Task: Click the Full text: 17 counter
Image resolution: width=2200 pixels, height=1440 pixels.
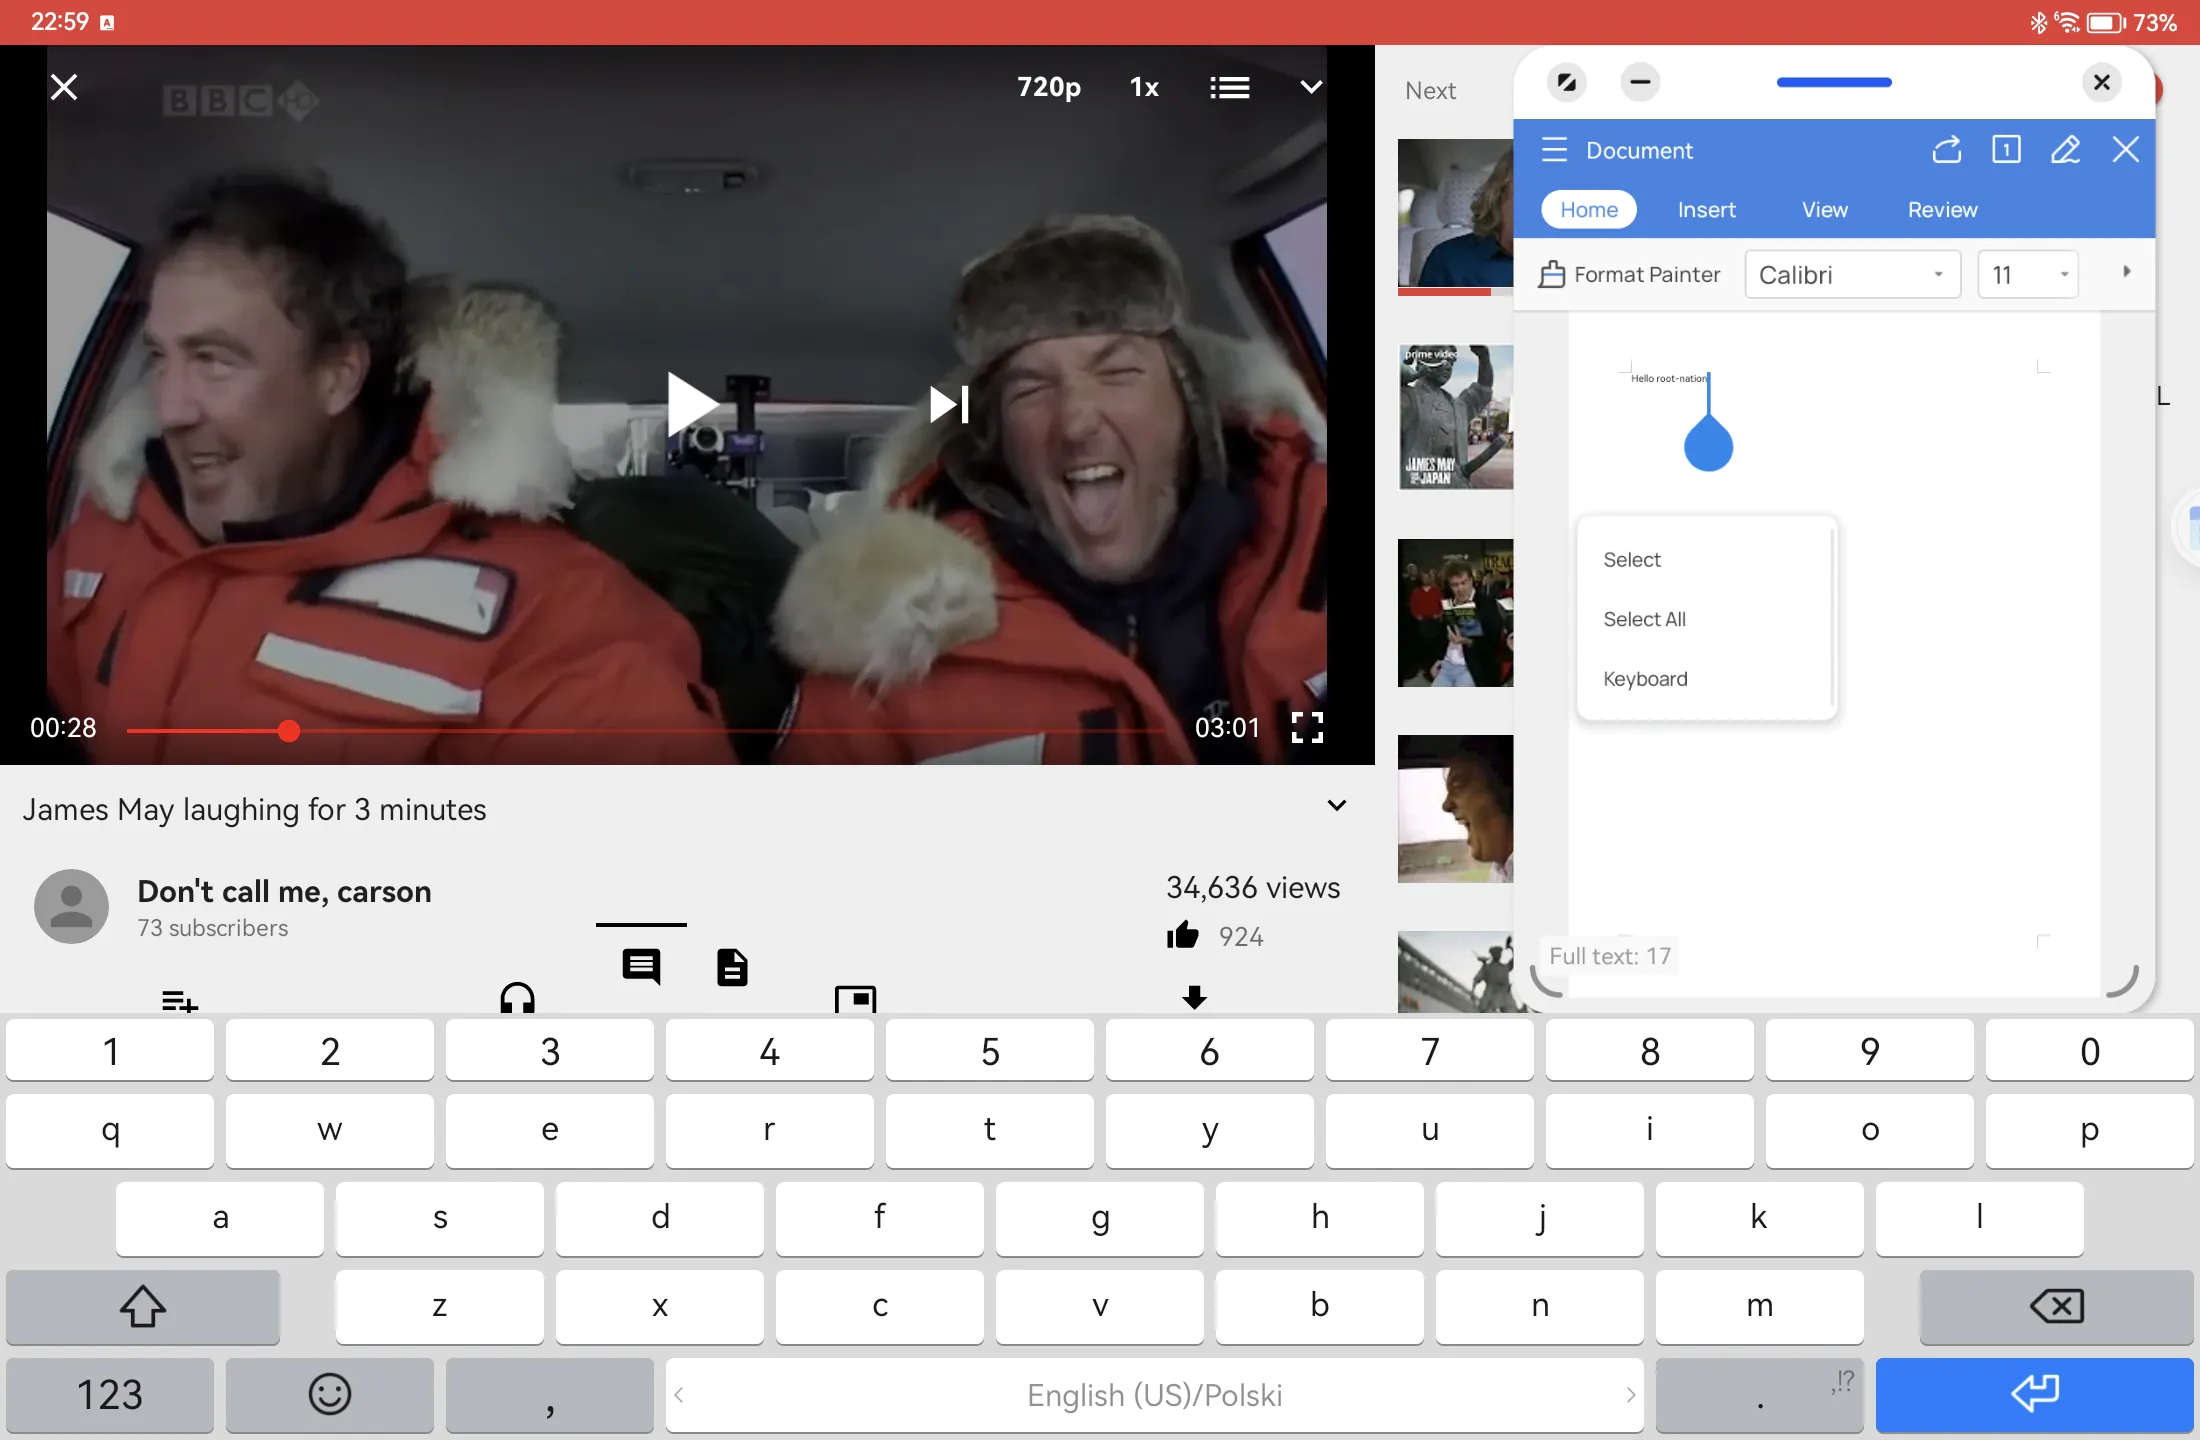Action: [x=1610, y=956]
